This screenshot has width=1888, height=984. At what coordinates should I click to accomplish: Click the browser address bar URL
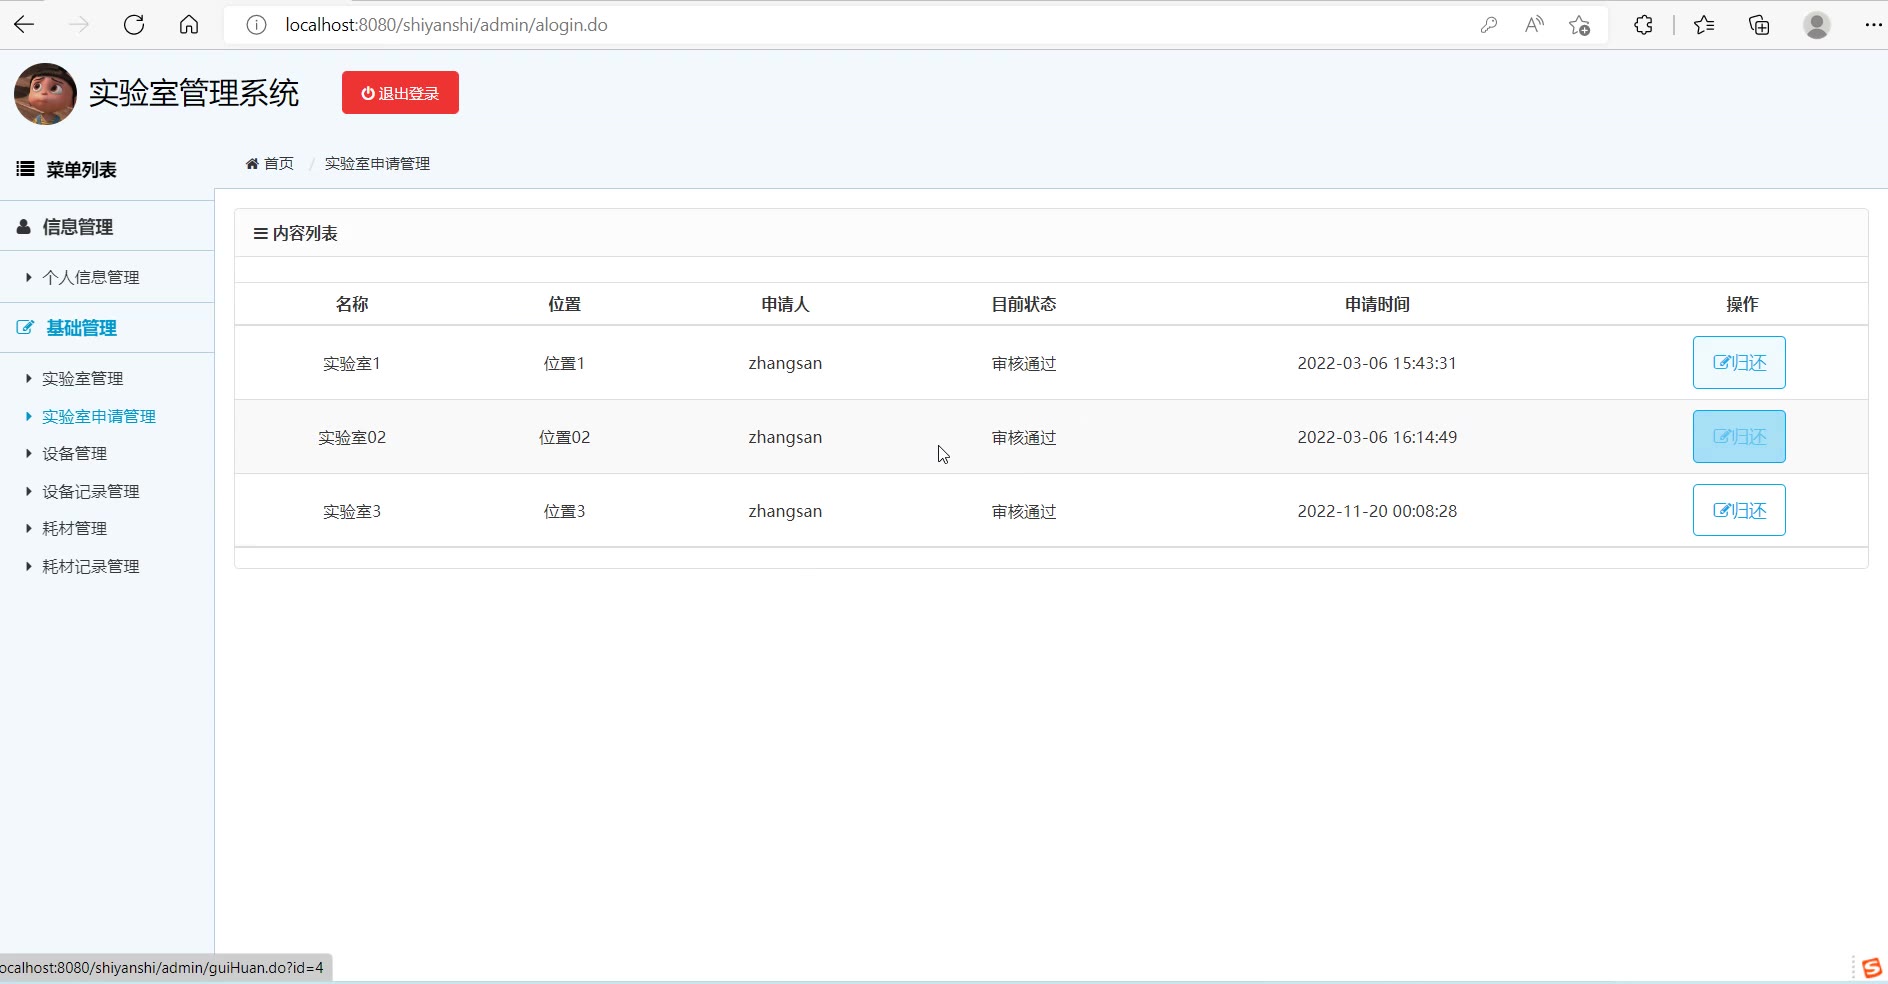coord(446,25)
